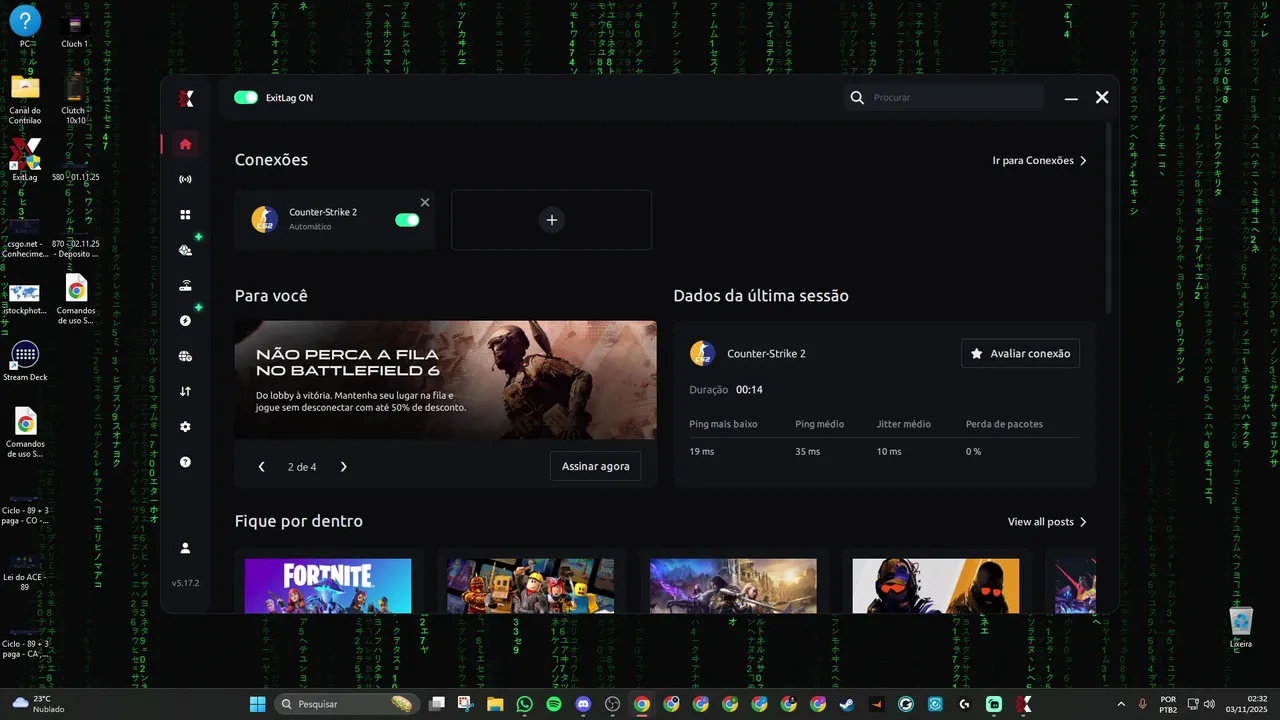Screen dimensions: 1280x720
Task: Open File Explorer from the taskbar
Action: pos(495,704)
